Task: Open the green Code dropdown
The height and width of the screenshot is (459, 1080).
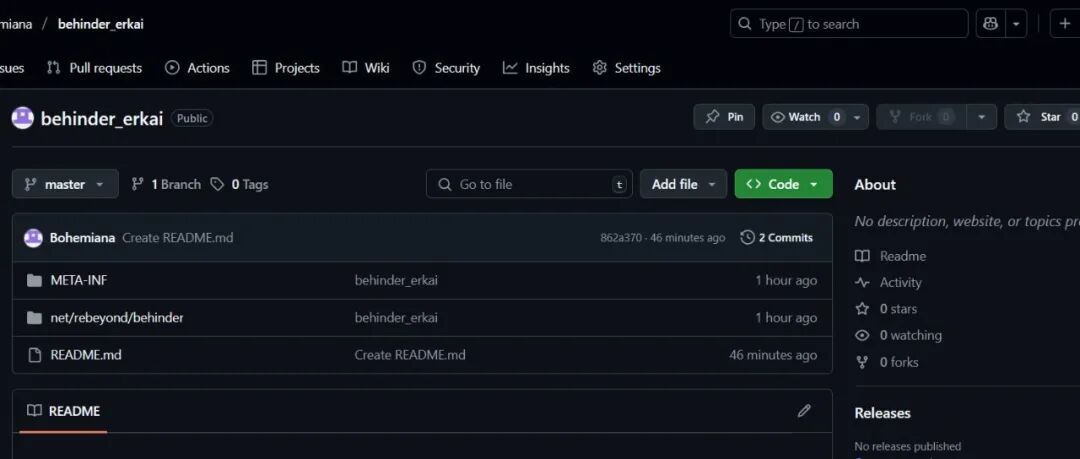Action: point(784,184)
